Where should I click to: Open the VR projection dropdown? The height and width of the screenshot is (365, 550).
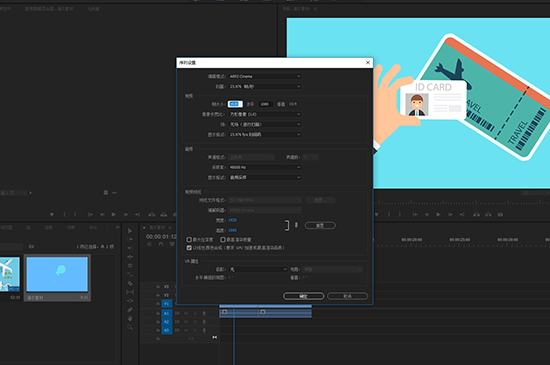pos(258,269)
